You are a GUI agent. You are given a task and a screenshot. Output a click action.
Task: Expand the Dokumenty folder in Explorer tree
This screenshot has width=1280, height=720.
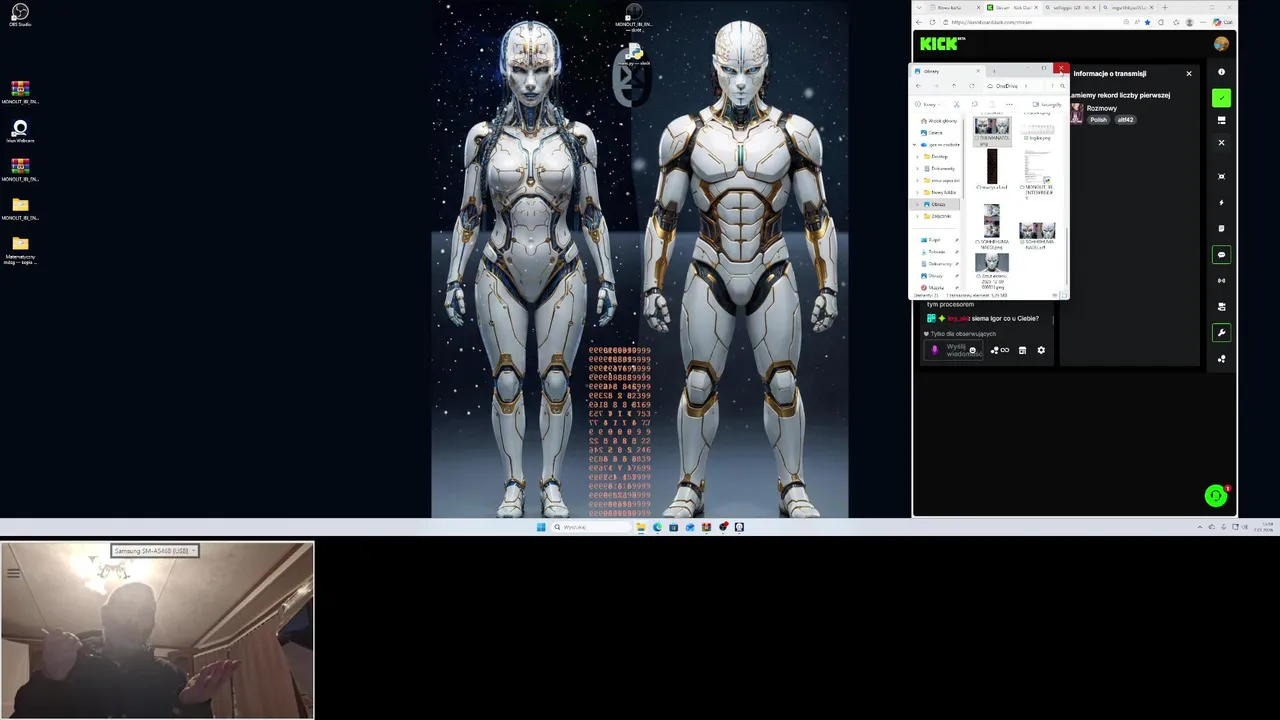click(918, 168)
